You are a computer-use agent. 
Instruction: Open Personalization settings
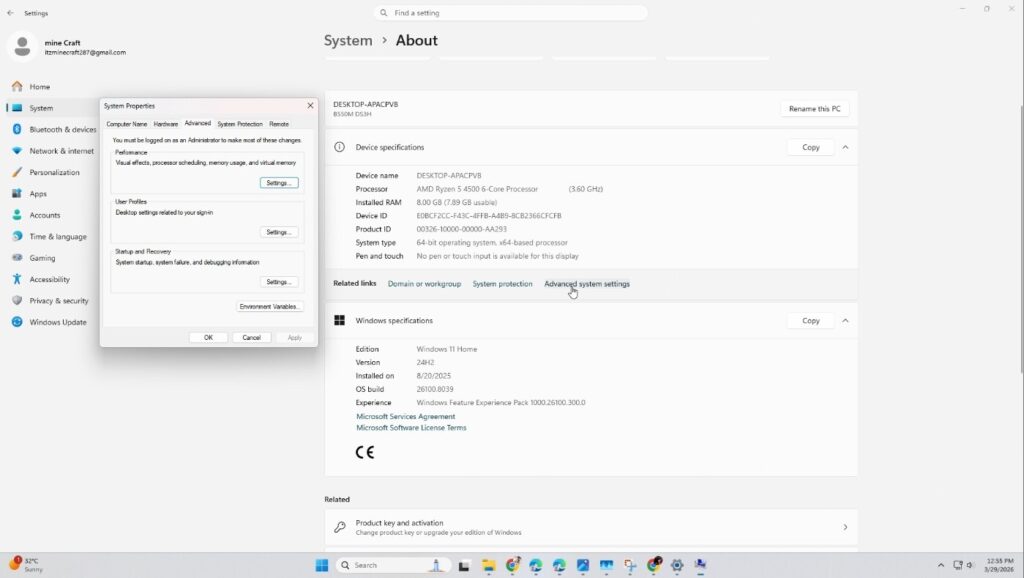click(54, 171)
